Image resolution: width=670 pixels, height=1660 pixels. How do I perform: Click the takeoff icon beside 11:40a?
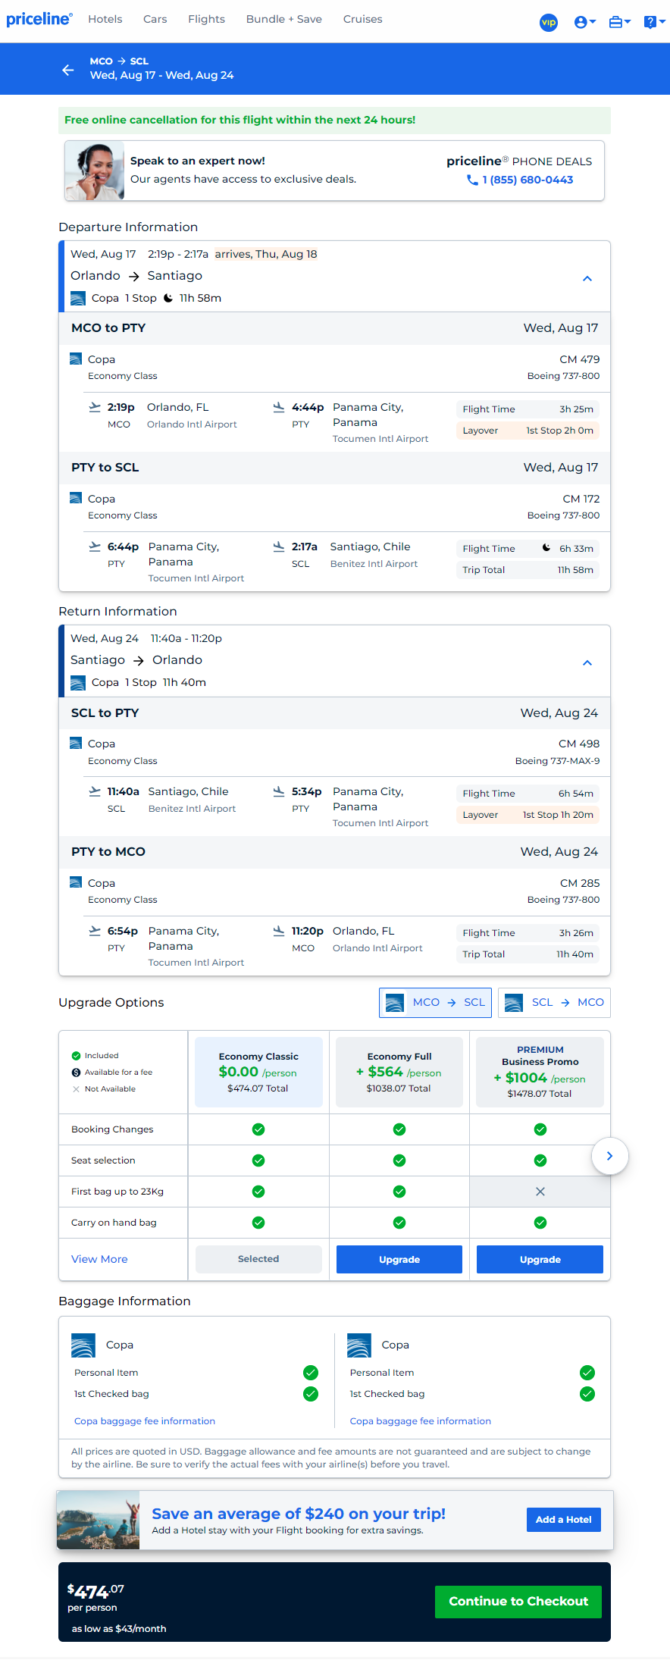coord(95,791)
